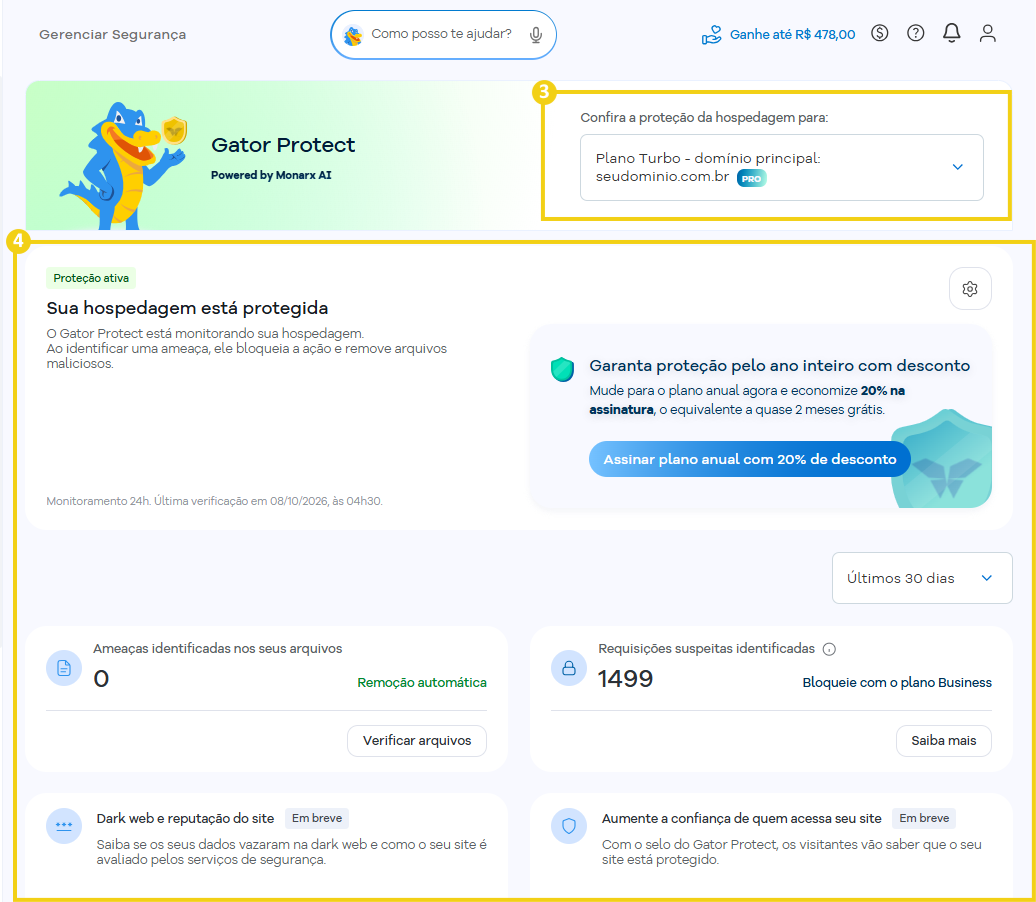This screenshot has width=1036, height=902.
Task: Expand the Plano Turbo hosting domain dropdown
Action: pos(782,168)
